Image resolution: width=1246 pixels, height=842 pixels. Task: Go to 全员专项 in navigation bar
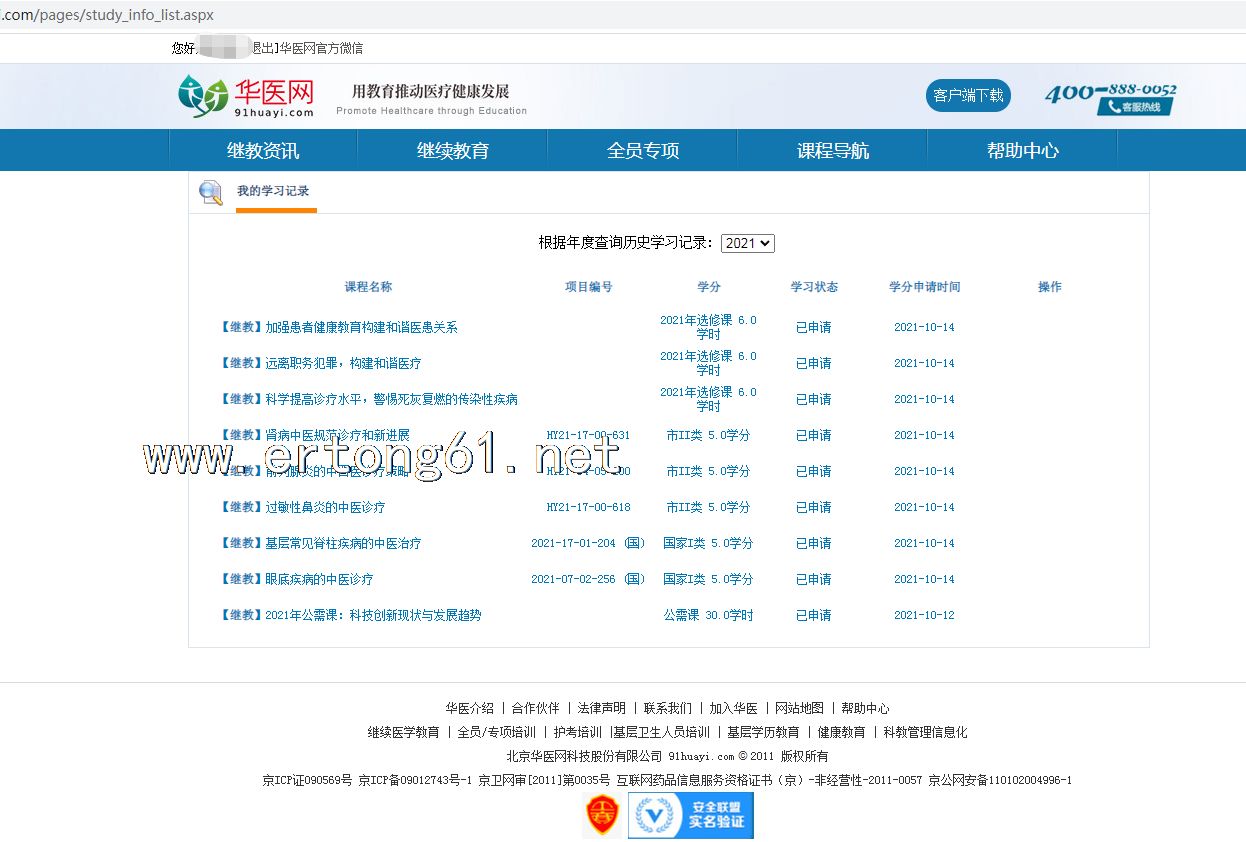click(643, 151)
